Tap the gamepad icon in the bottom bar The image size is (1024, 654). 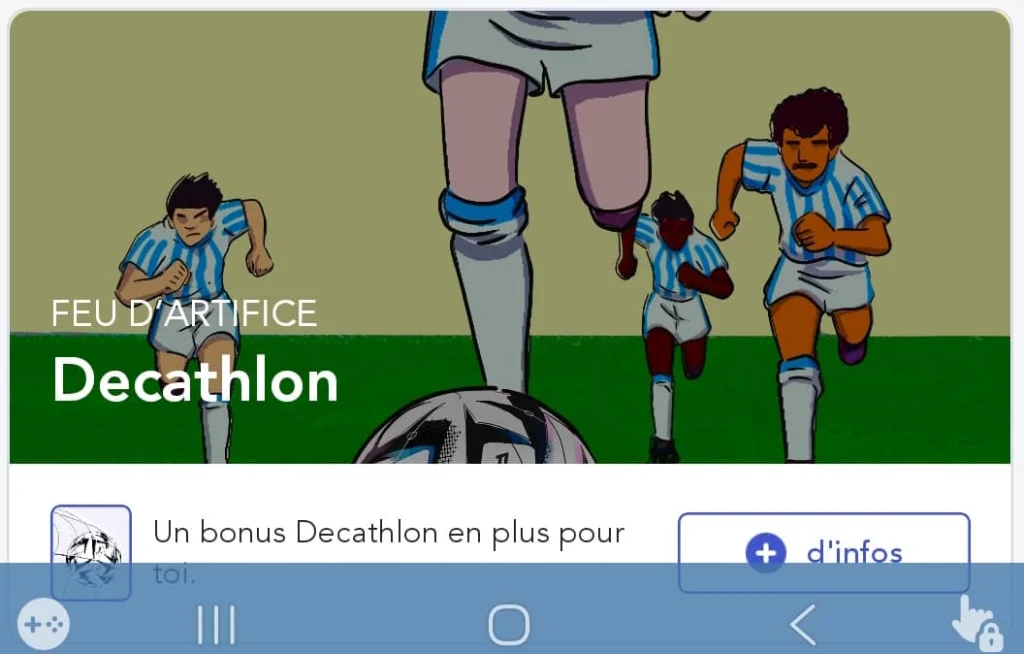tap(43, 624)
